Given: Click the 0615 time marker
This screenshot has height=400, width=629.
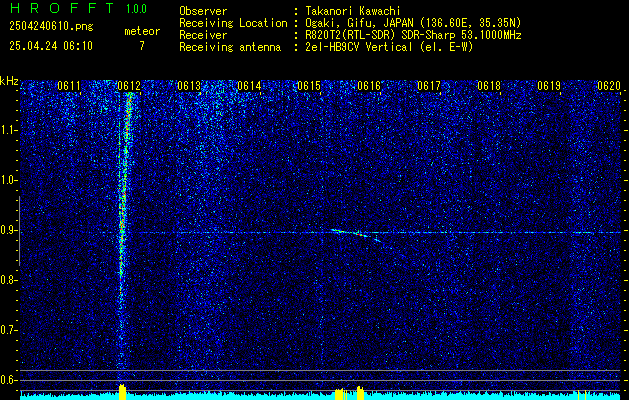Looking at the screenshot, I should pyautogui.click(x=309, y=85).
